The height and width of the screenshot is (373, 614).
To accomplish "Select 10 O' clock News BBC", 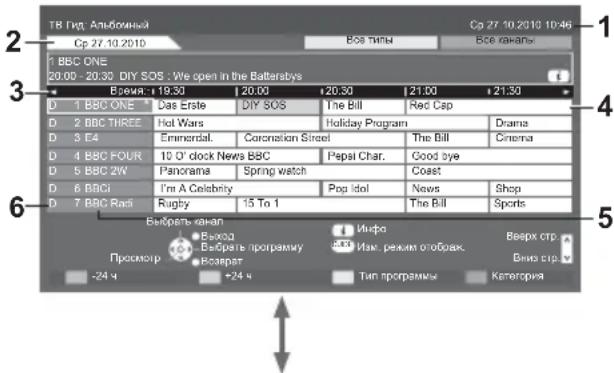I will [237, 156].
